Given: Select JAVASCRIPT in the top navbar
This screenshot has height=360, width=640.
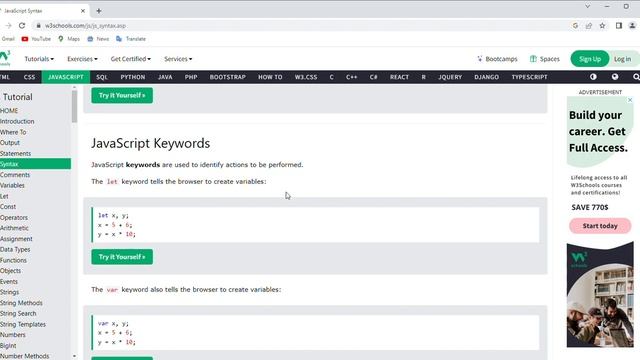Looking at the screenshot, I should coord(66,77).
